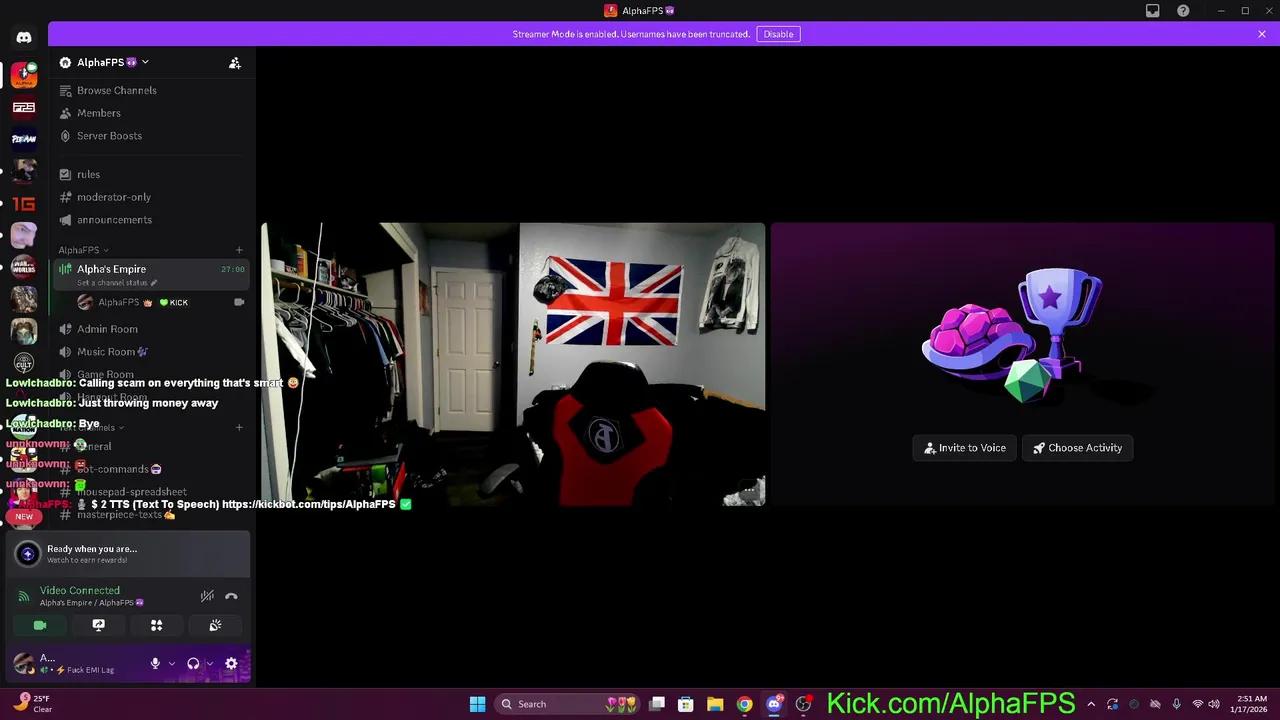Screen dimensions: 1280x720
Task: Click the Invite to Voice button
Action: tap(964, 447)
